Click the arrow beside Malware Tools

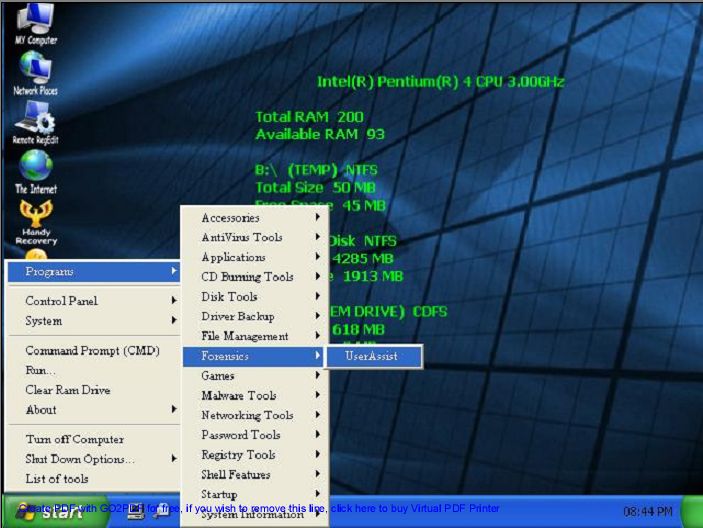[317, 394]
